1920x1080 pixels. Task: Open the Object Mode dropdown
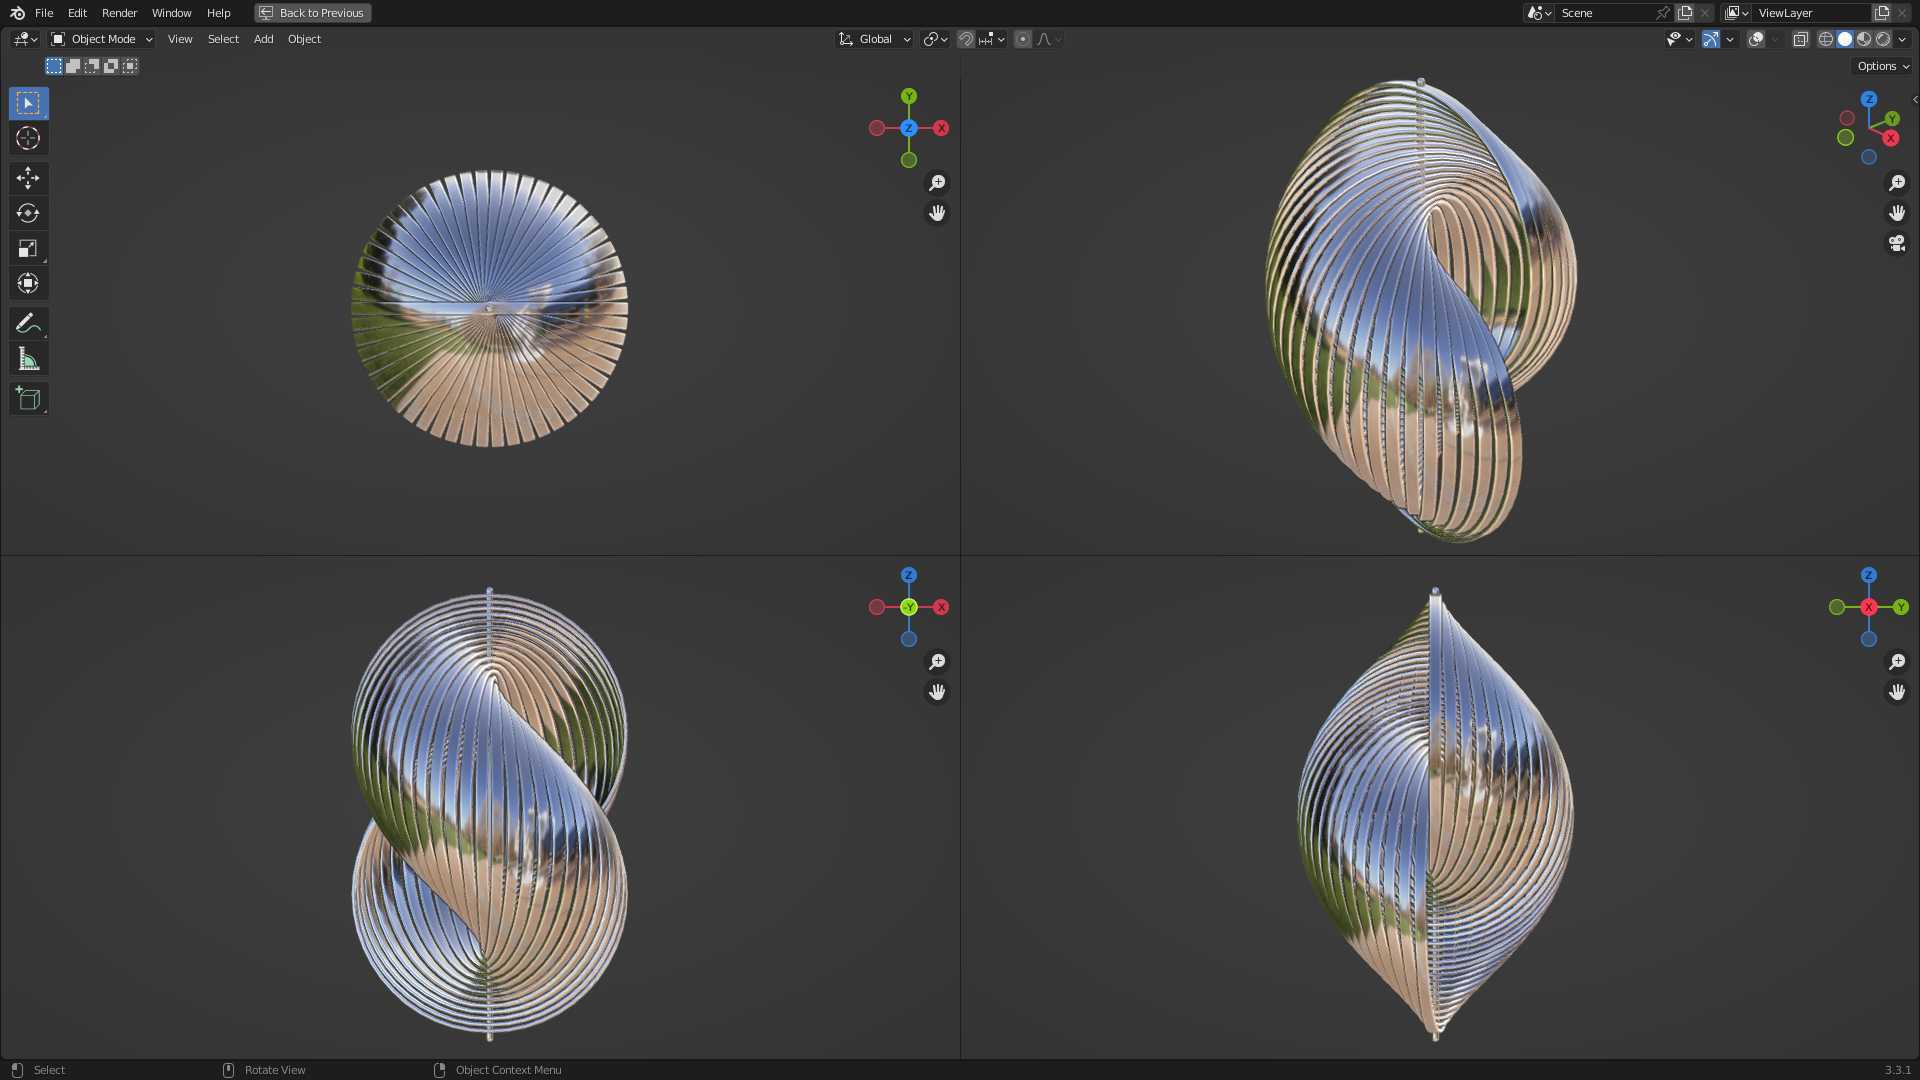[x=102, y=39]
